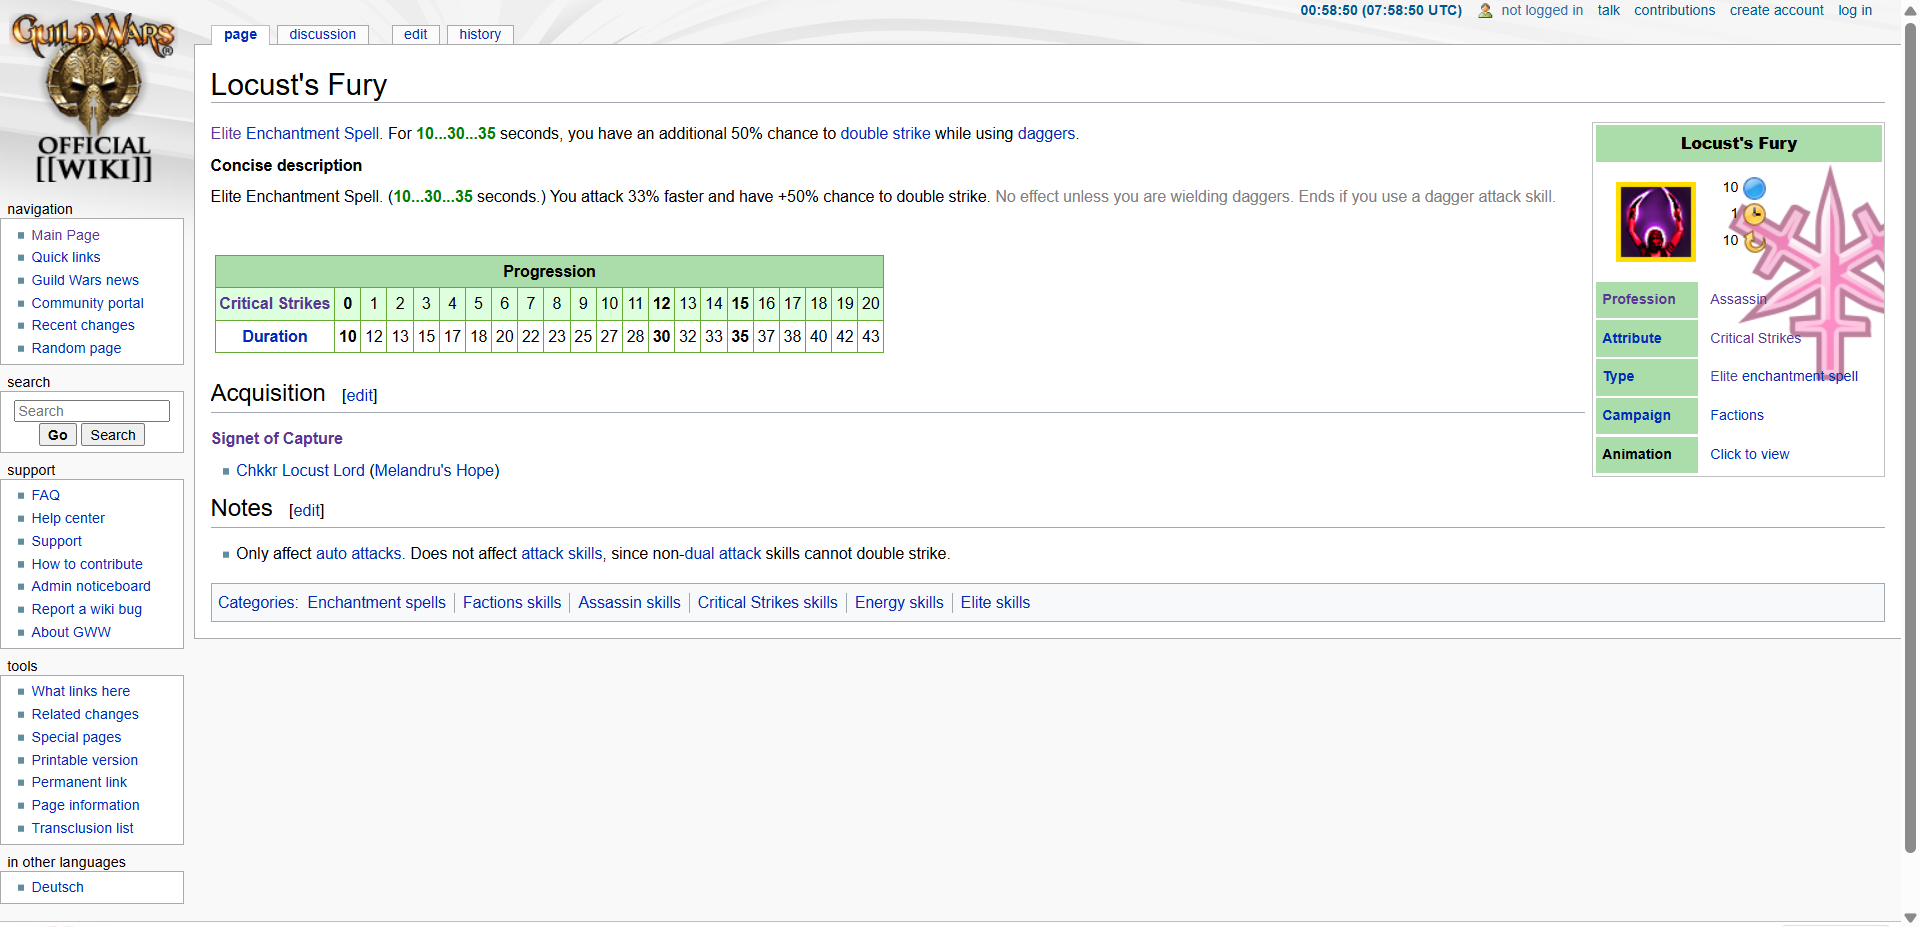Open the history tab
Screen dimensions: 1920x927
tap(480, 34)
